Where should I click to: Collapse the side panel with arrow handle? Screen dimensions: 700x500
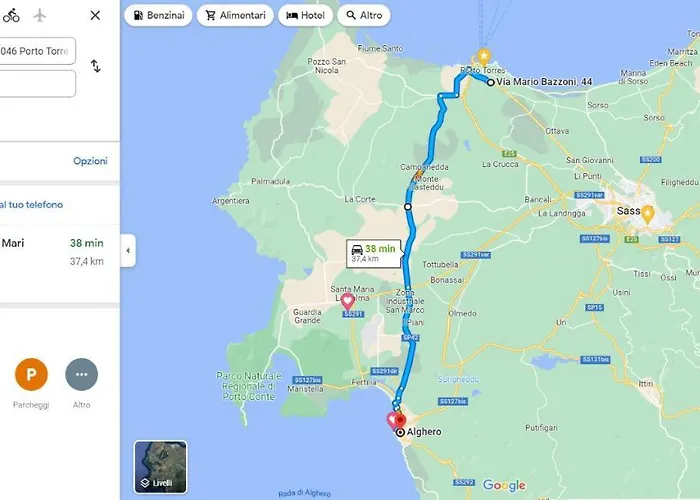coord(128,250)
